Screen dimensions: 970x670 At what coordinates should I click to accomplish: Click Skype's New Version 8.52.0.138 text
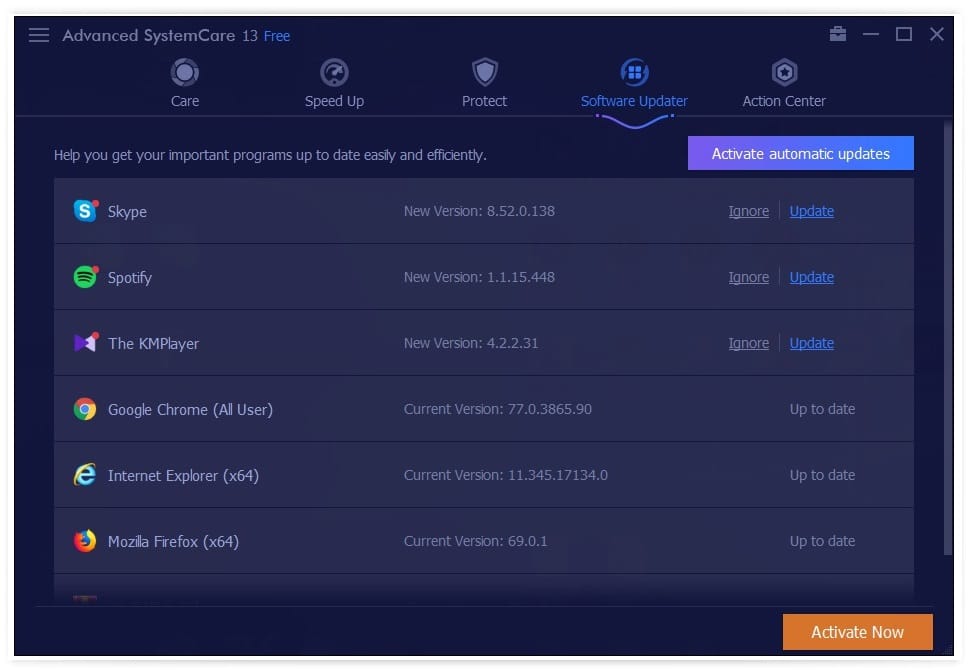coord(479,211)
